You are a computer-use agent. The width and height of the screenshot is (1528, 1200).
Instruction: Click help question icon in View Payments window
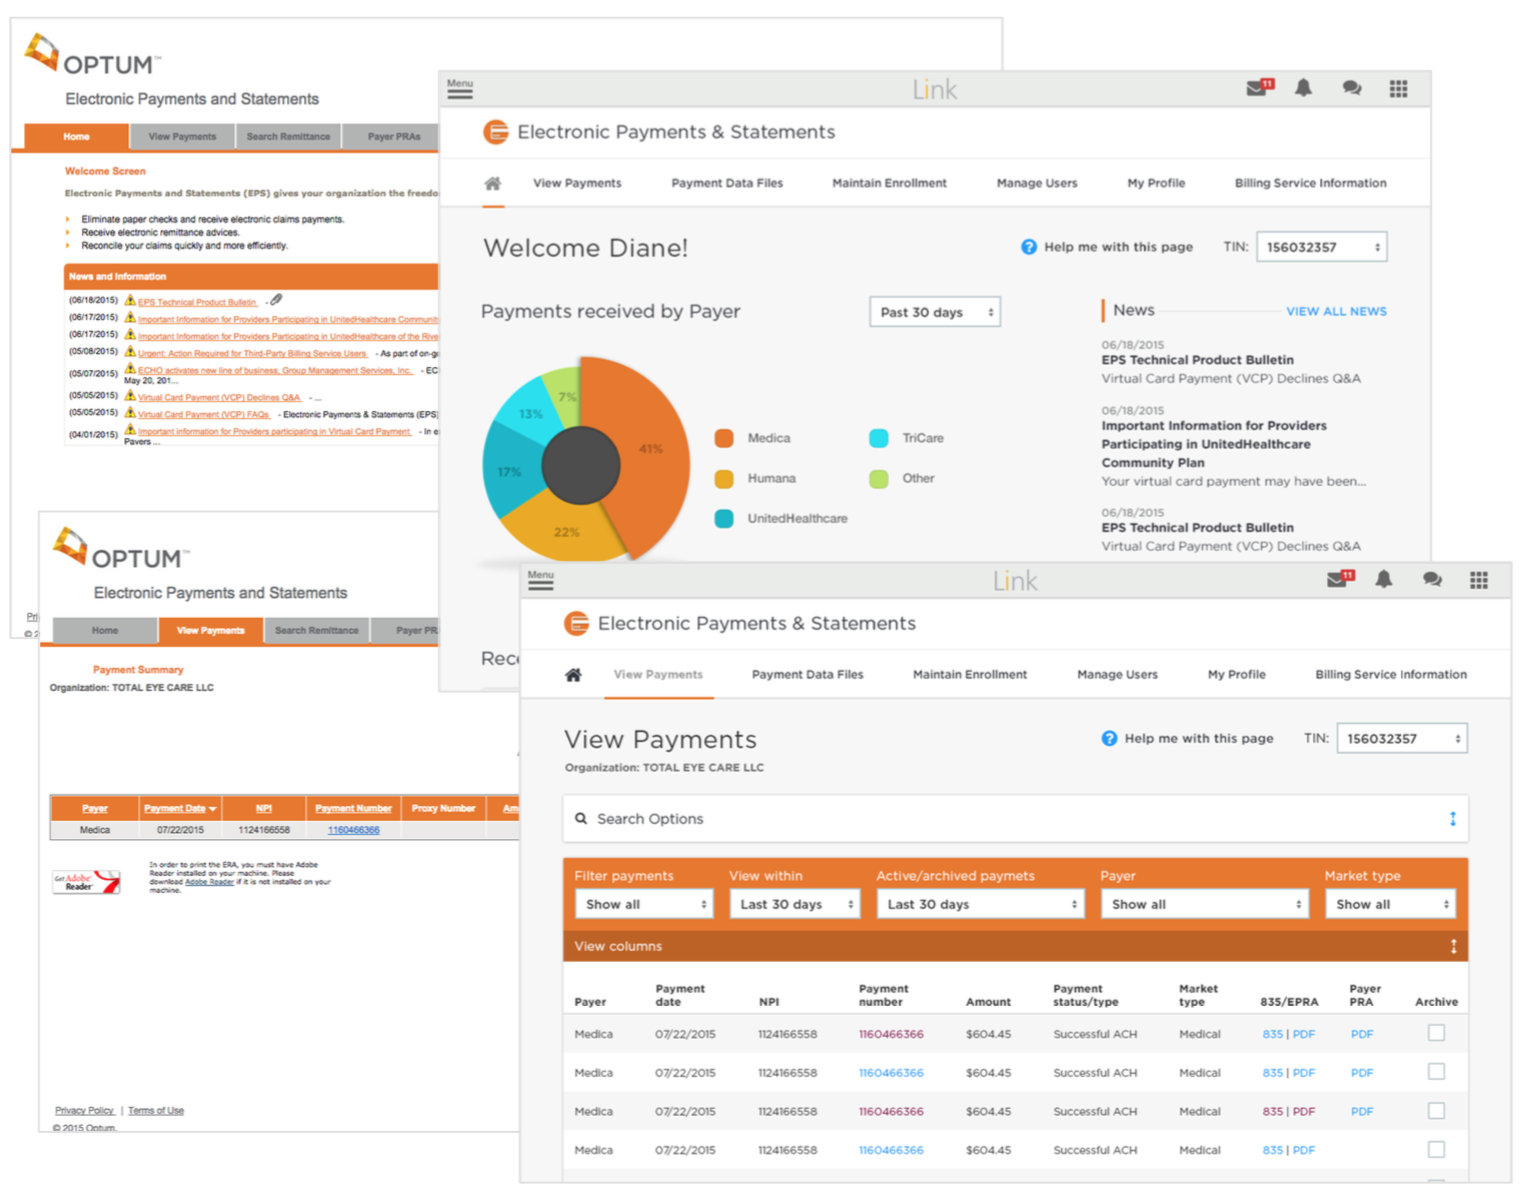(x=1109, y=738)
